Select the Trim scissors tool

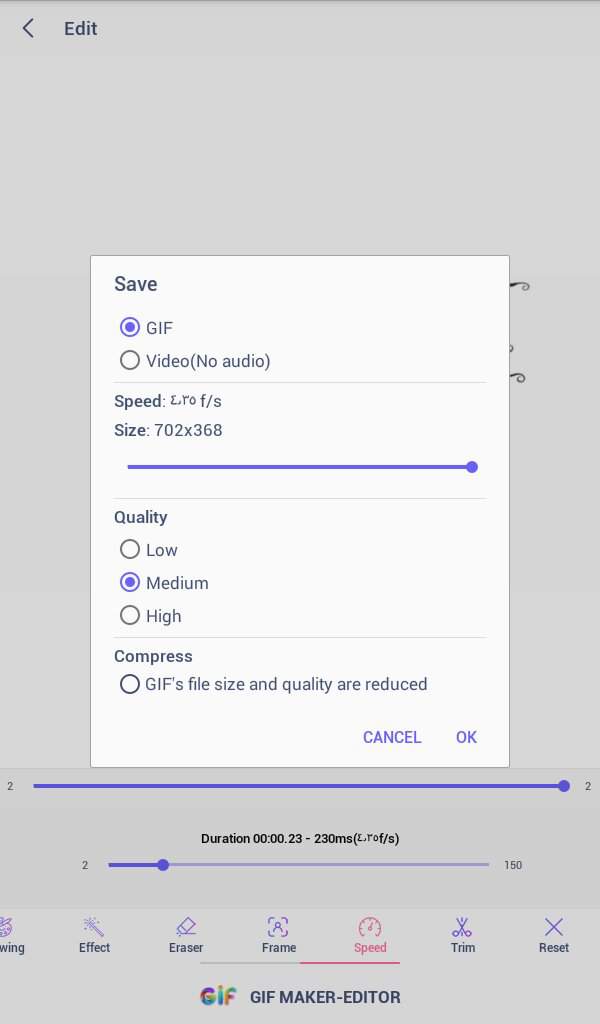point(462,935)
